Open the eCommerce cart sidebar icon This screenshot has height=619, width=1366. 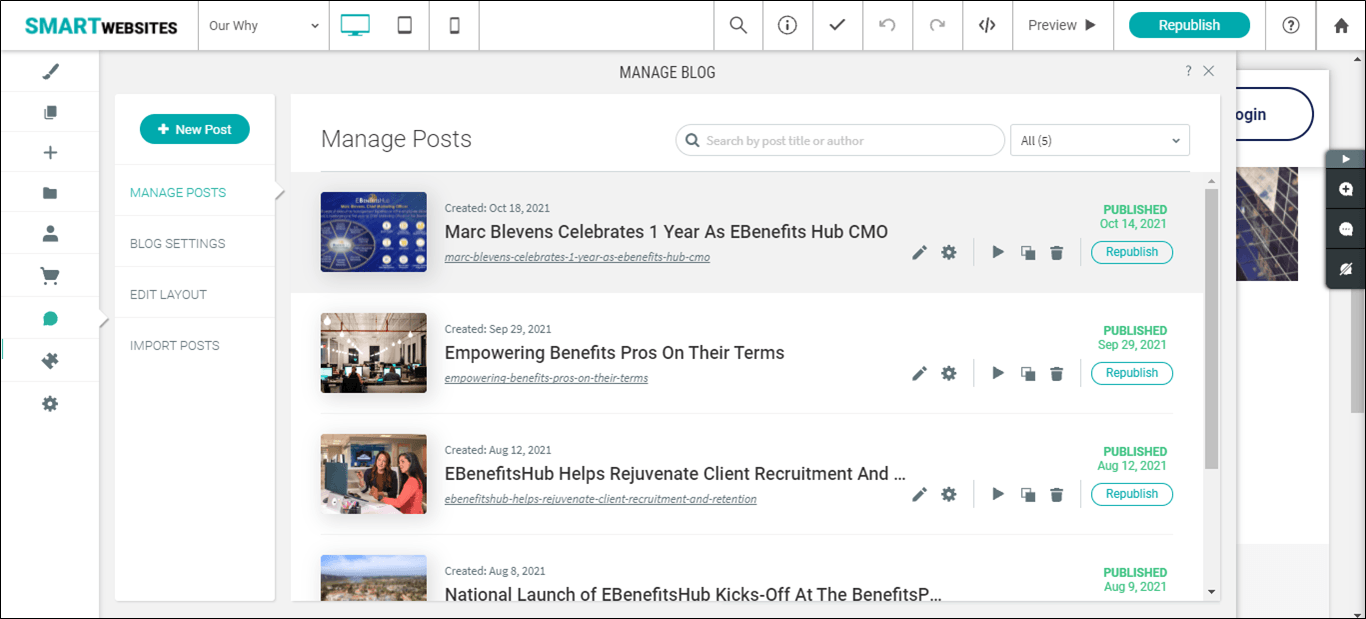[50, 275]
